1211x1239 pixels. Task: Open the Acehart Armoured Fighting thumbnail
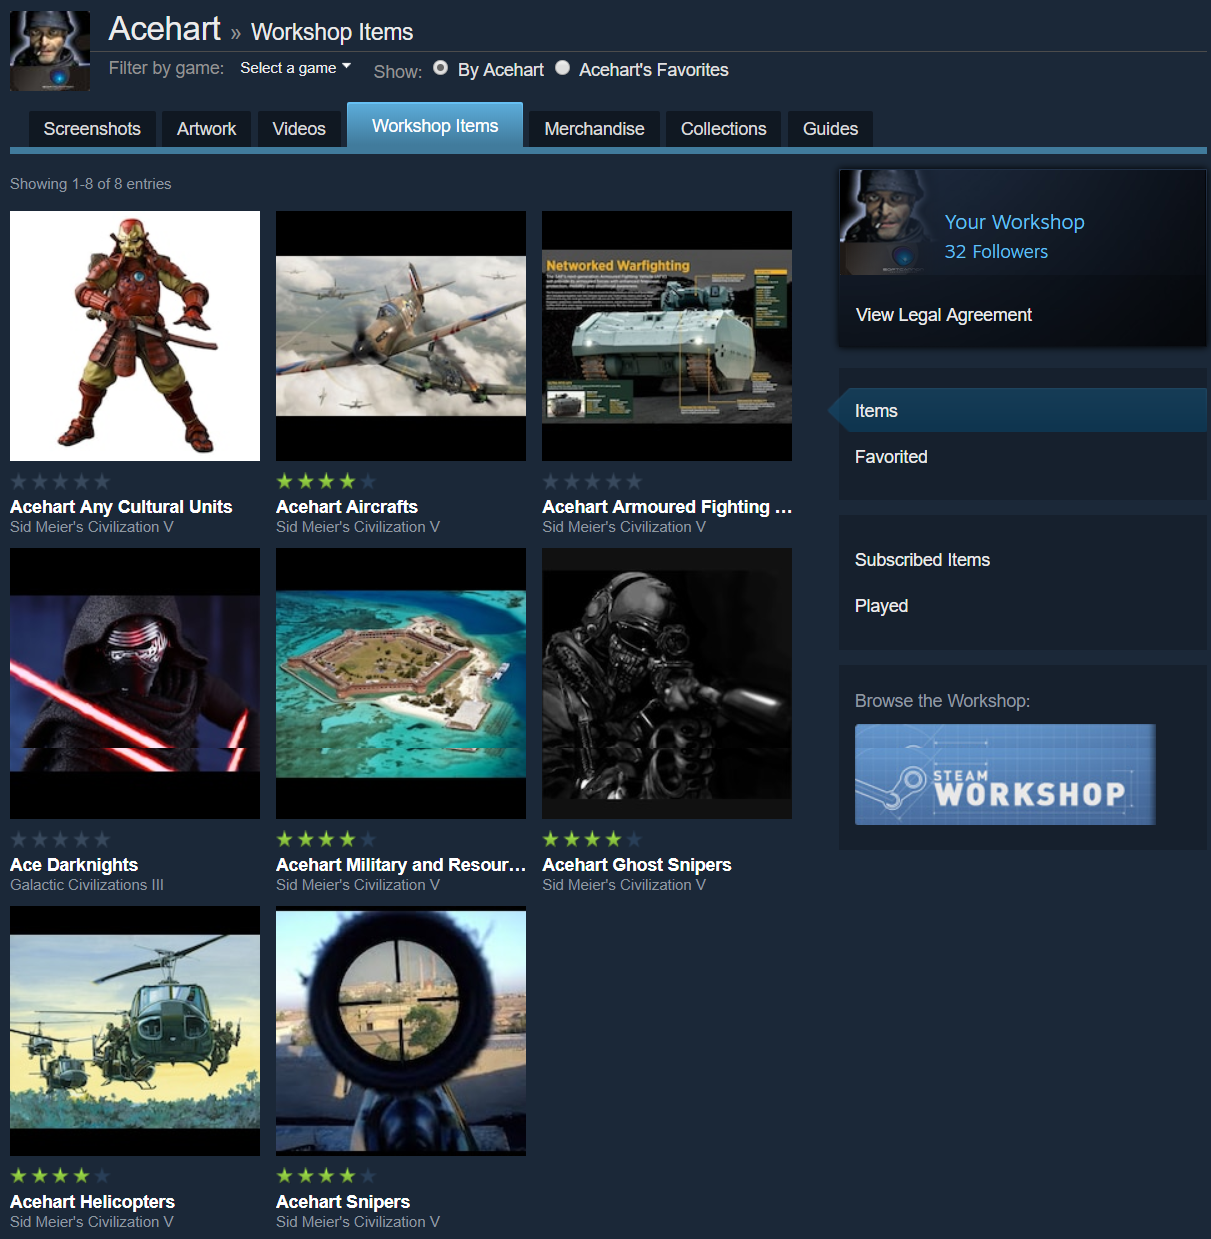click(667, 336)
